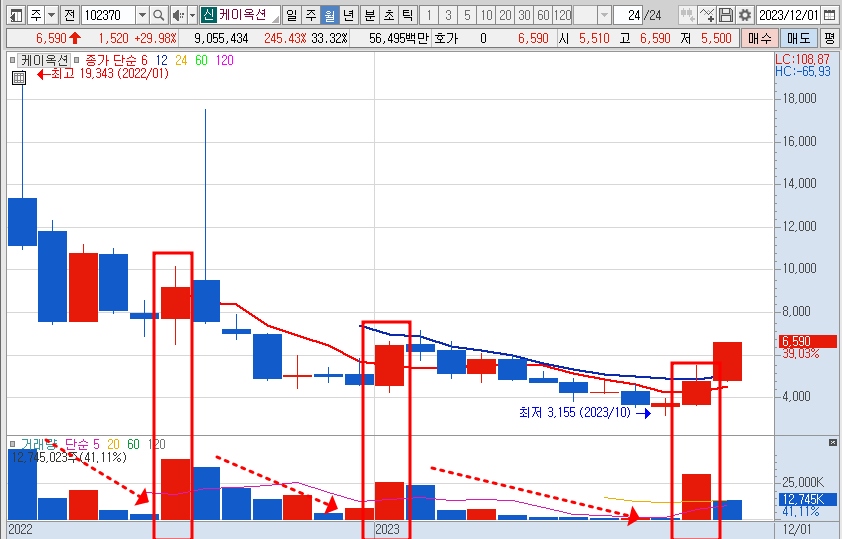
Task: Click the 최저 3,155 (2023/10) label
Action: point(575,412)
